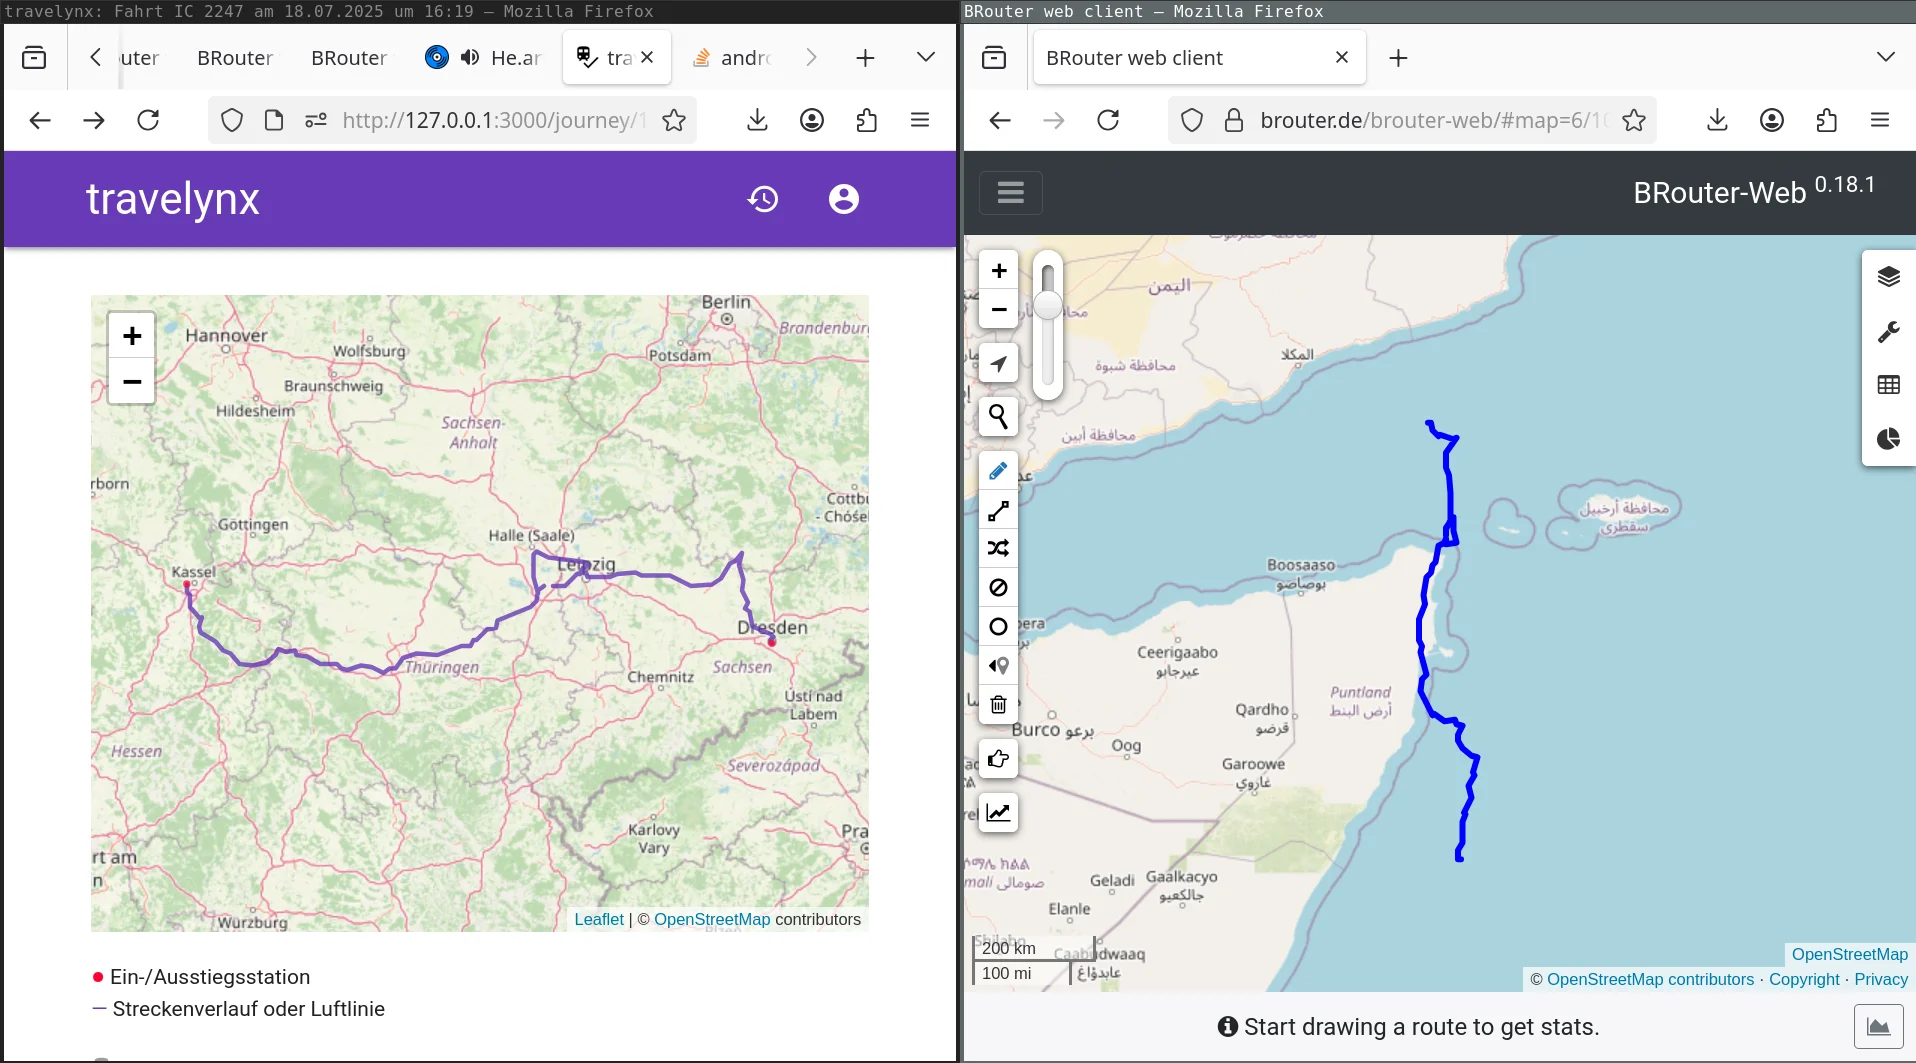Open the BRouter-Web hamburger menu

[x=1011, y=192]
